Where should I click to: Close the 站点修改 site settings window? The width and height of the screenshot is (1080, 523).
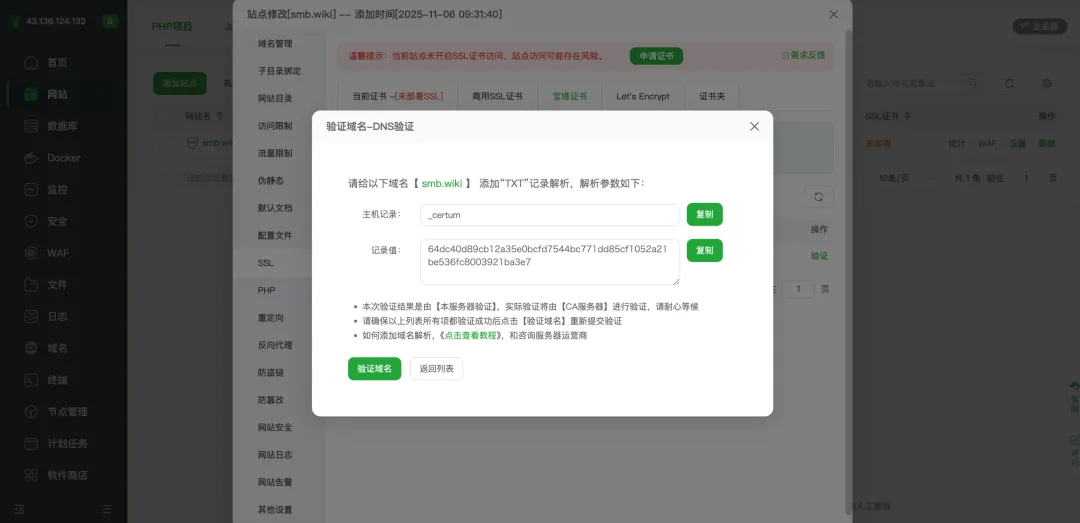click(x=833, y=14)
